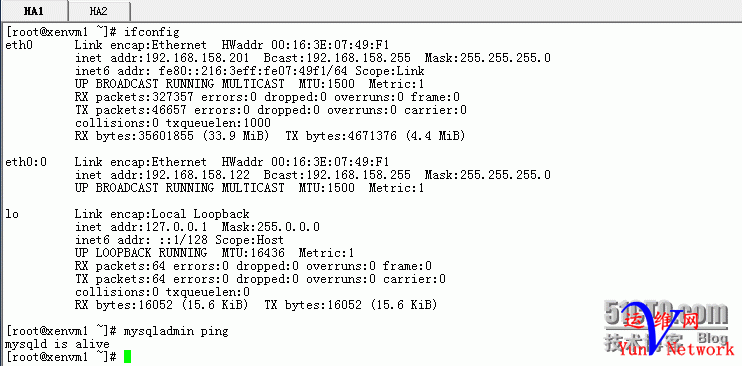Switch to the HA1 tab
Image resolution: width=742 pixels, height=366 pixels.
34,11
